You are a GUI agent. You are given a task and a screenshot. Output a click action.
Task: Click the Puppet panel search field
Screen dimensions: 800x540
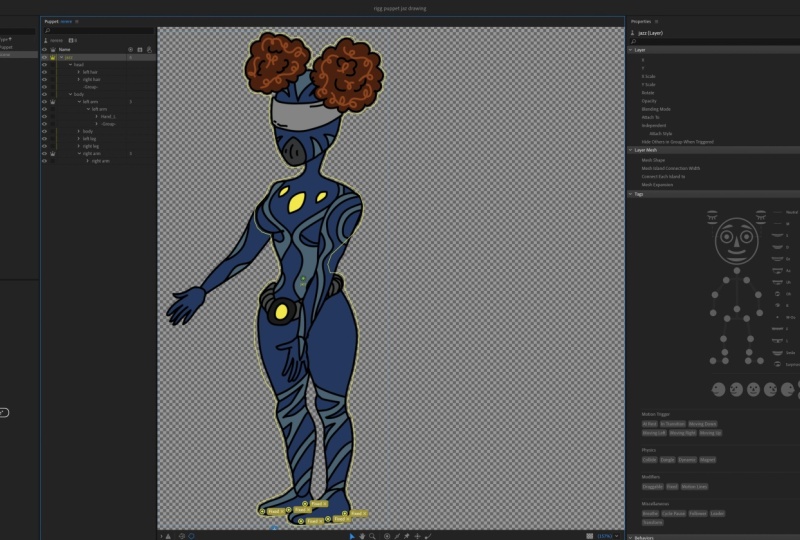(98, 31)
